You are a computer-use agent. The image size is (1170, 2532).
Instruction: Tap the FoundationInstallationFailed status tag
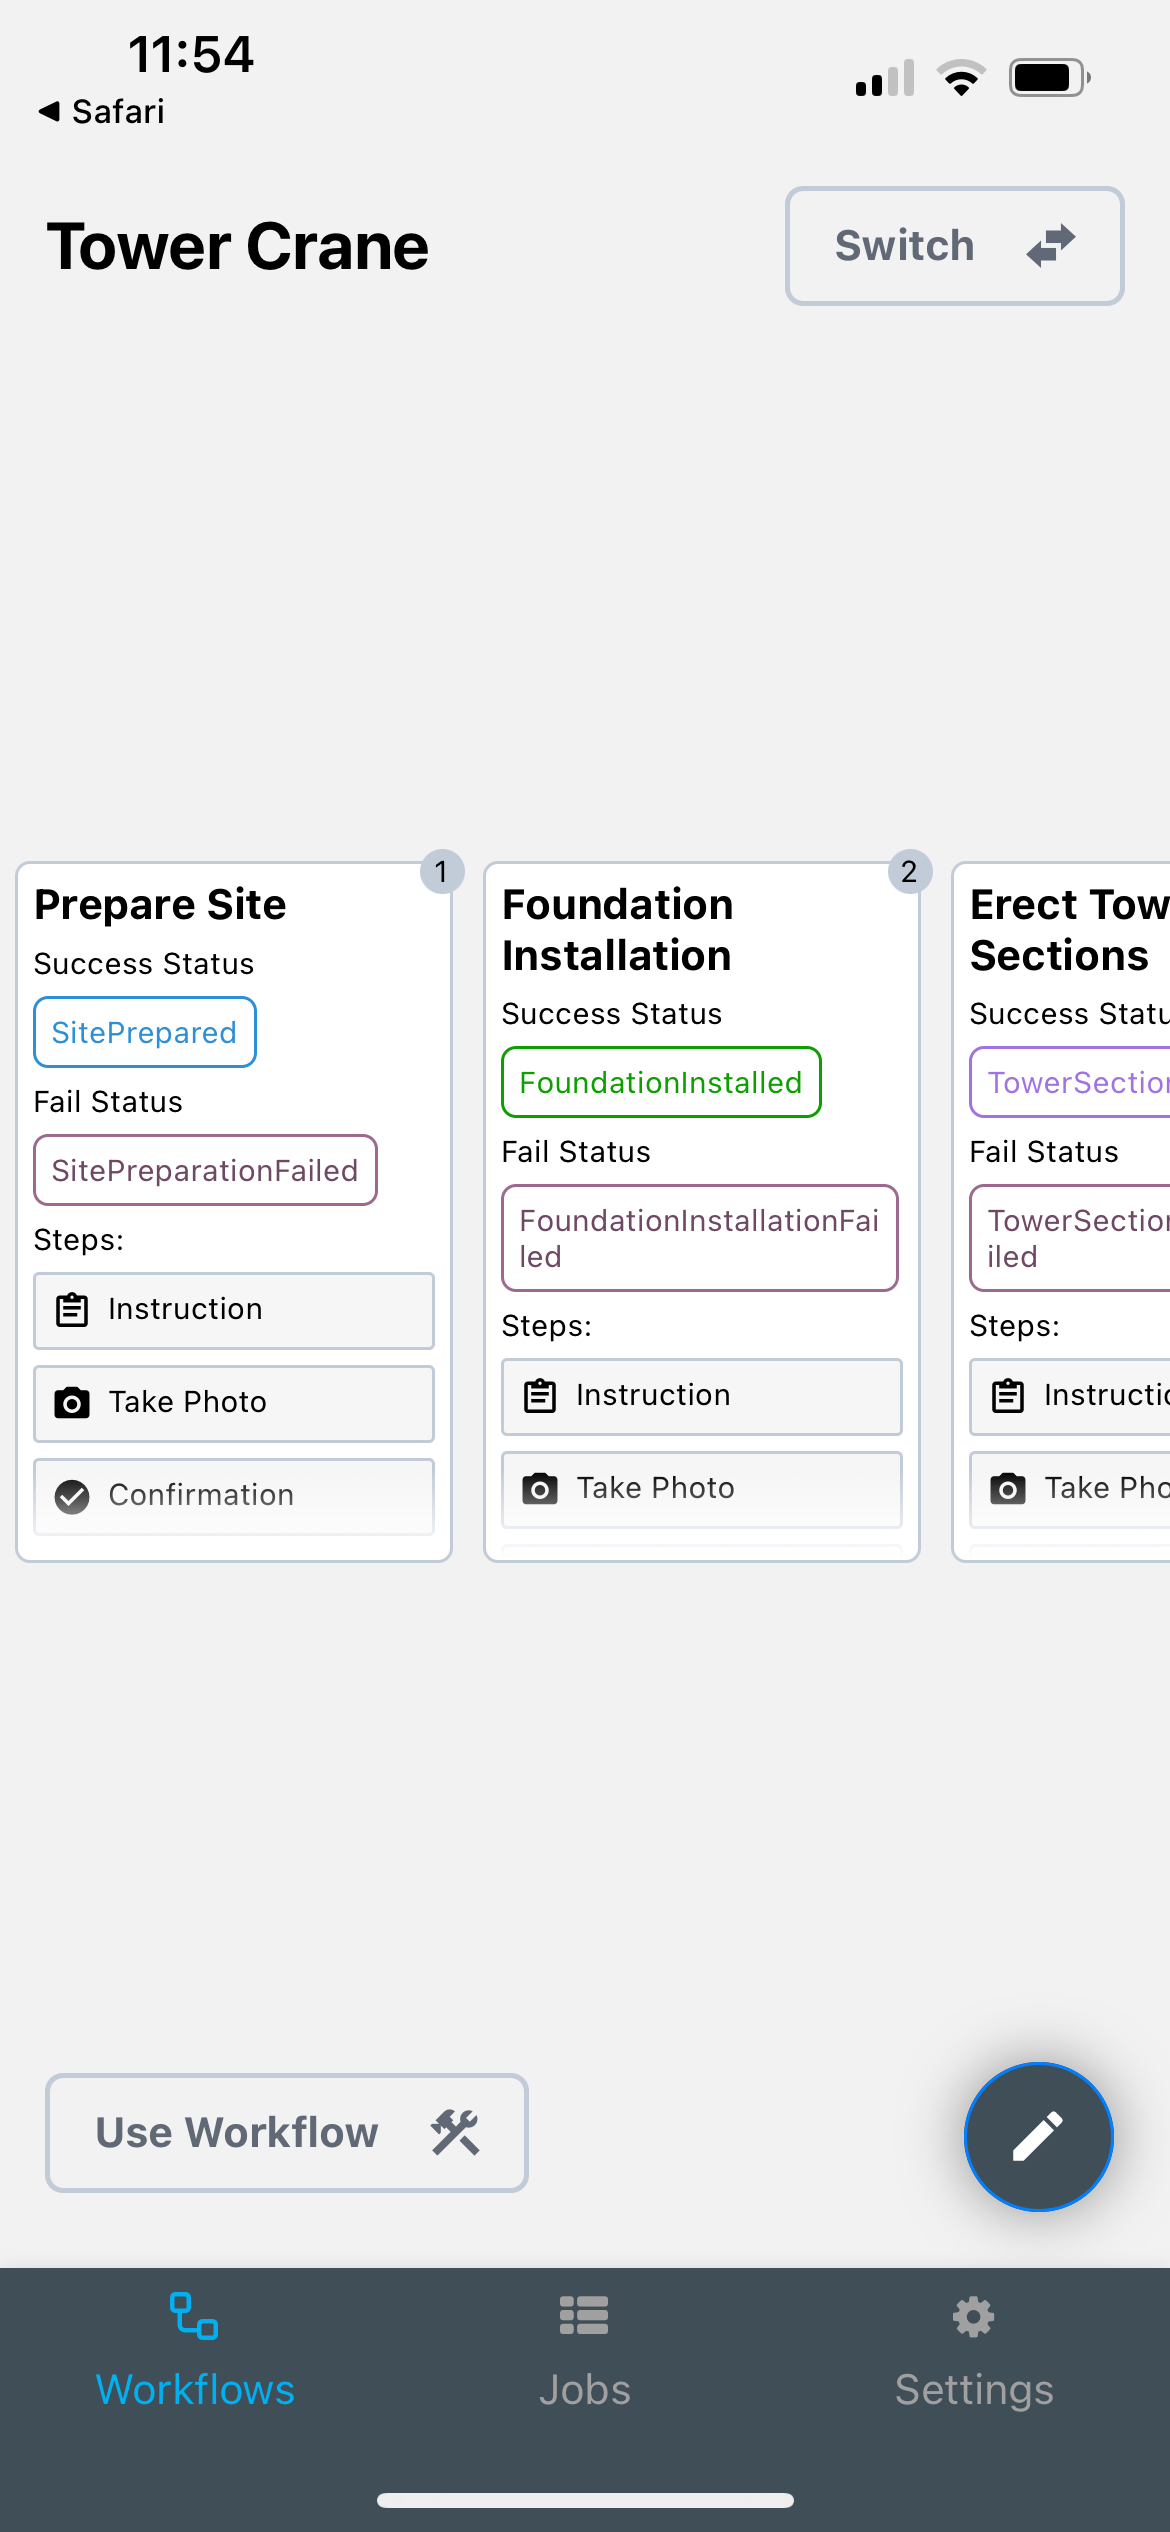click(x=699, y=1238)
